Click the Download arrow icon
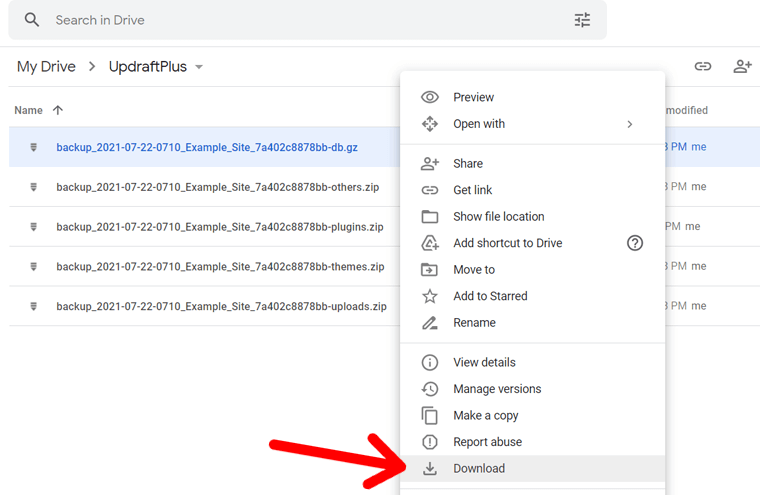760x495 pixels. (429, 468)
